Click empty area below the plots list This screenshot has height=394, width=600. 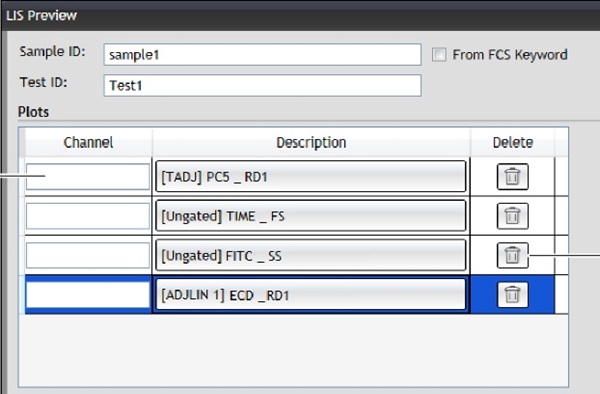[x=293, y=350]
